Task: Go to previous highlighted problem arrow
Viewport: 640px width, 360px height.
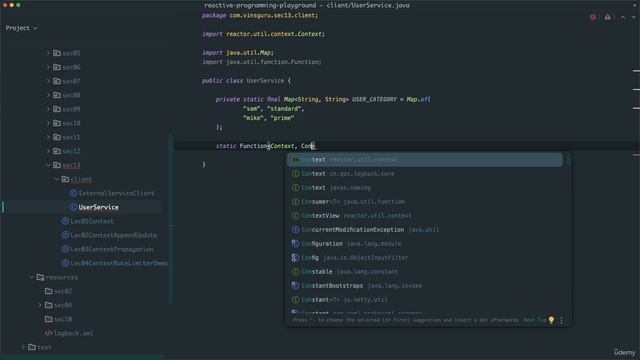Action: click(623, 17)
